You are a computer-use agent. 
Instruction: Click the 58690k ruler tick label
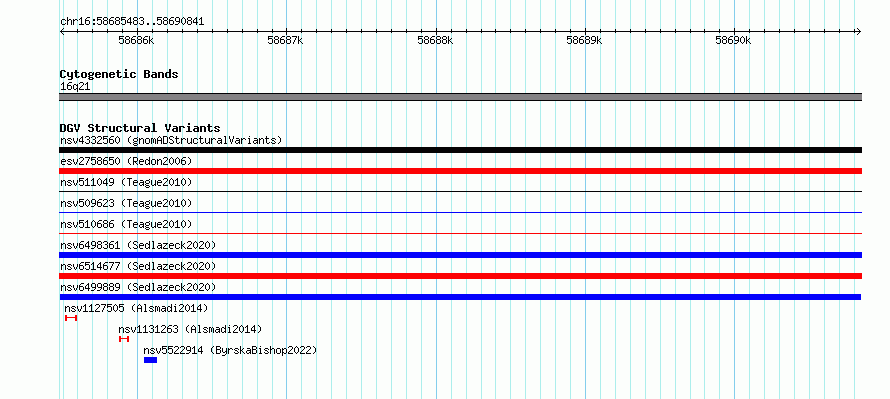[x=733, y=41]
